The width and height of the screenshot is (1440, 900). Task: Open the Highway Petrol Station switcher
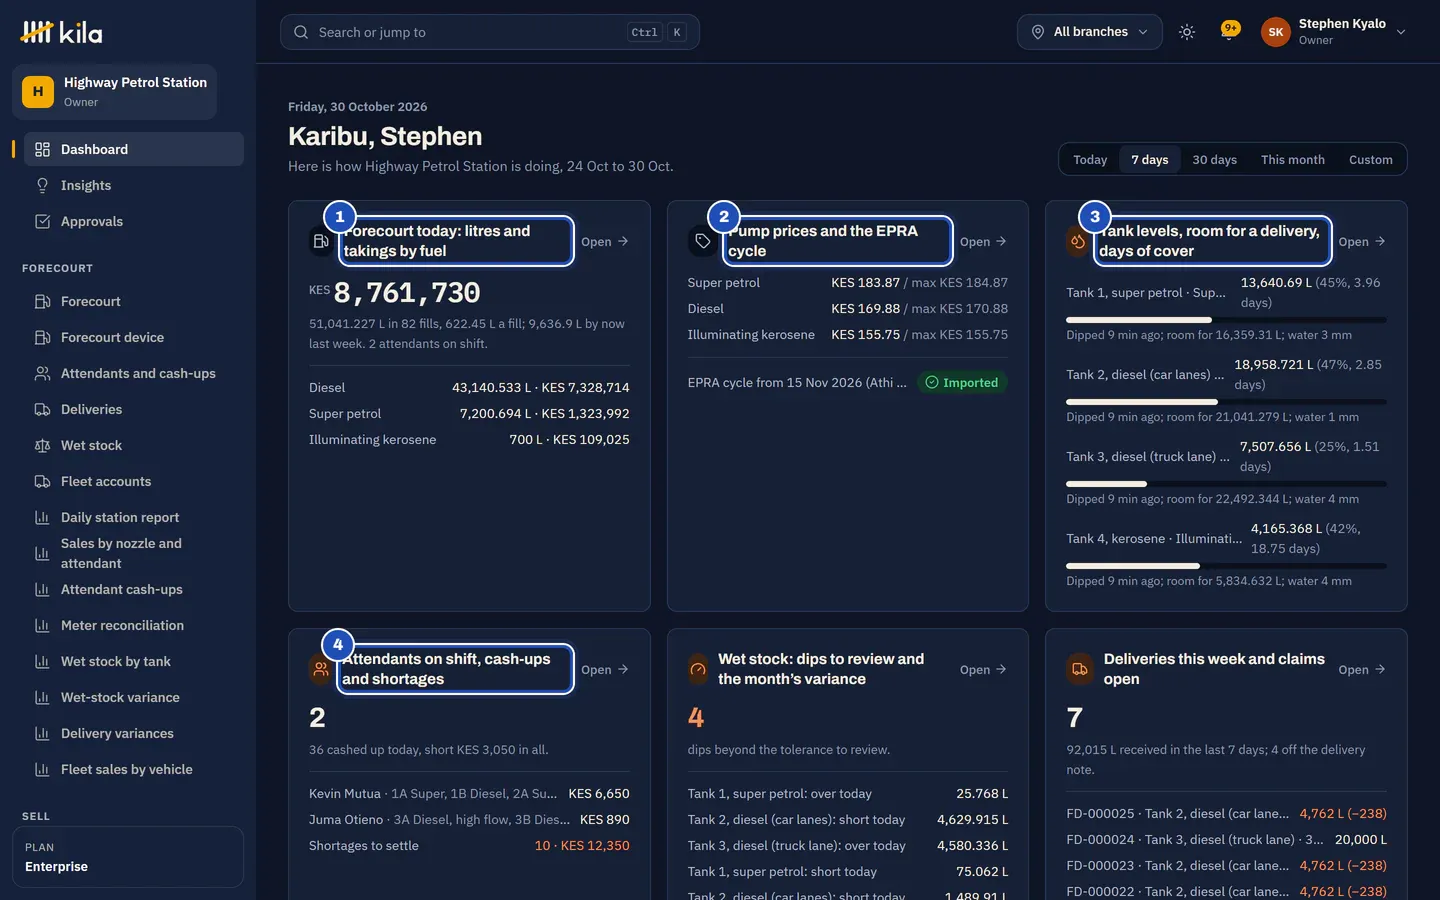tap(115, 92)
